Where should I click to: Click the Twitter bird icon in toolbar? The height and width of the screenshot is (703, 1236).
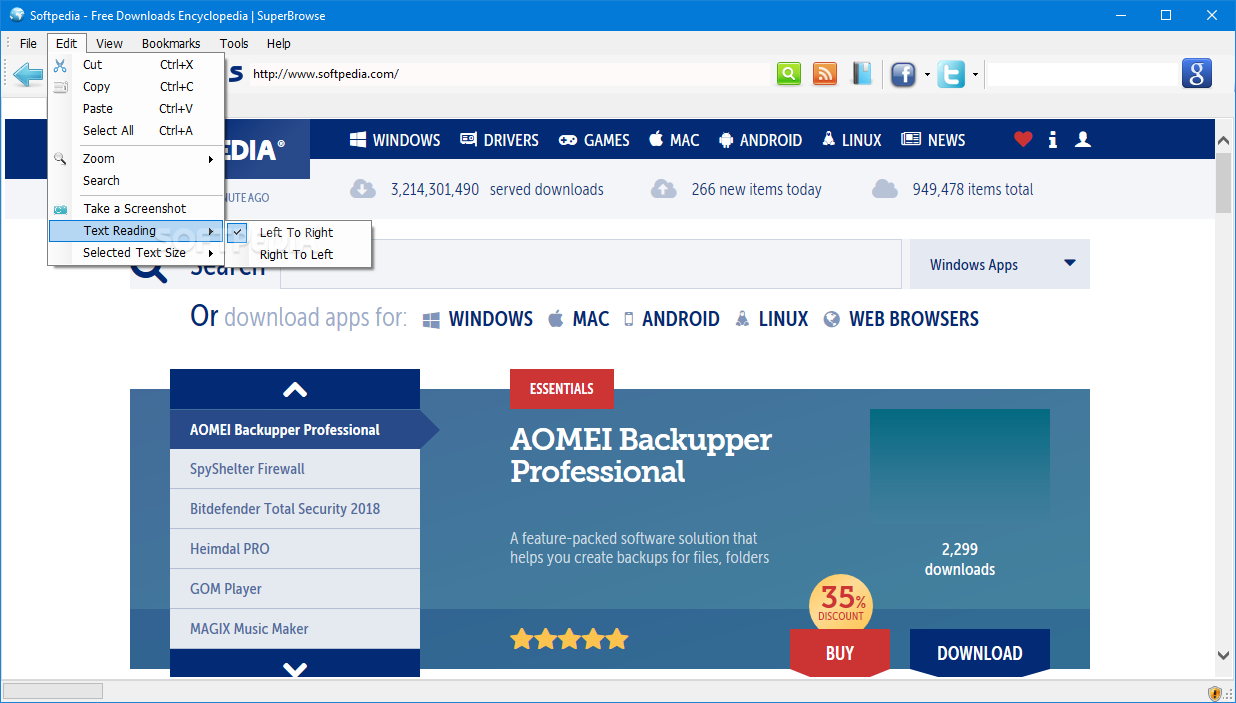pos(951,74)
